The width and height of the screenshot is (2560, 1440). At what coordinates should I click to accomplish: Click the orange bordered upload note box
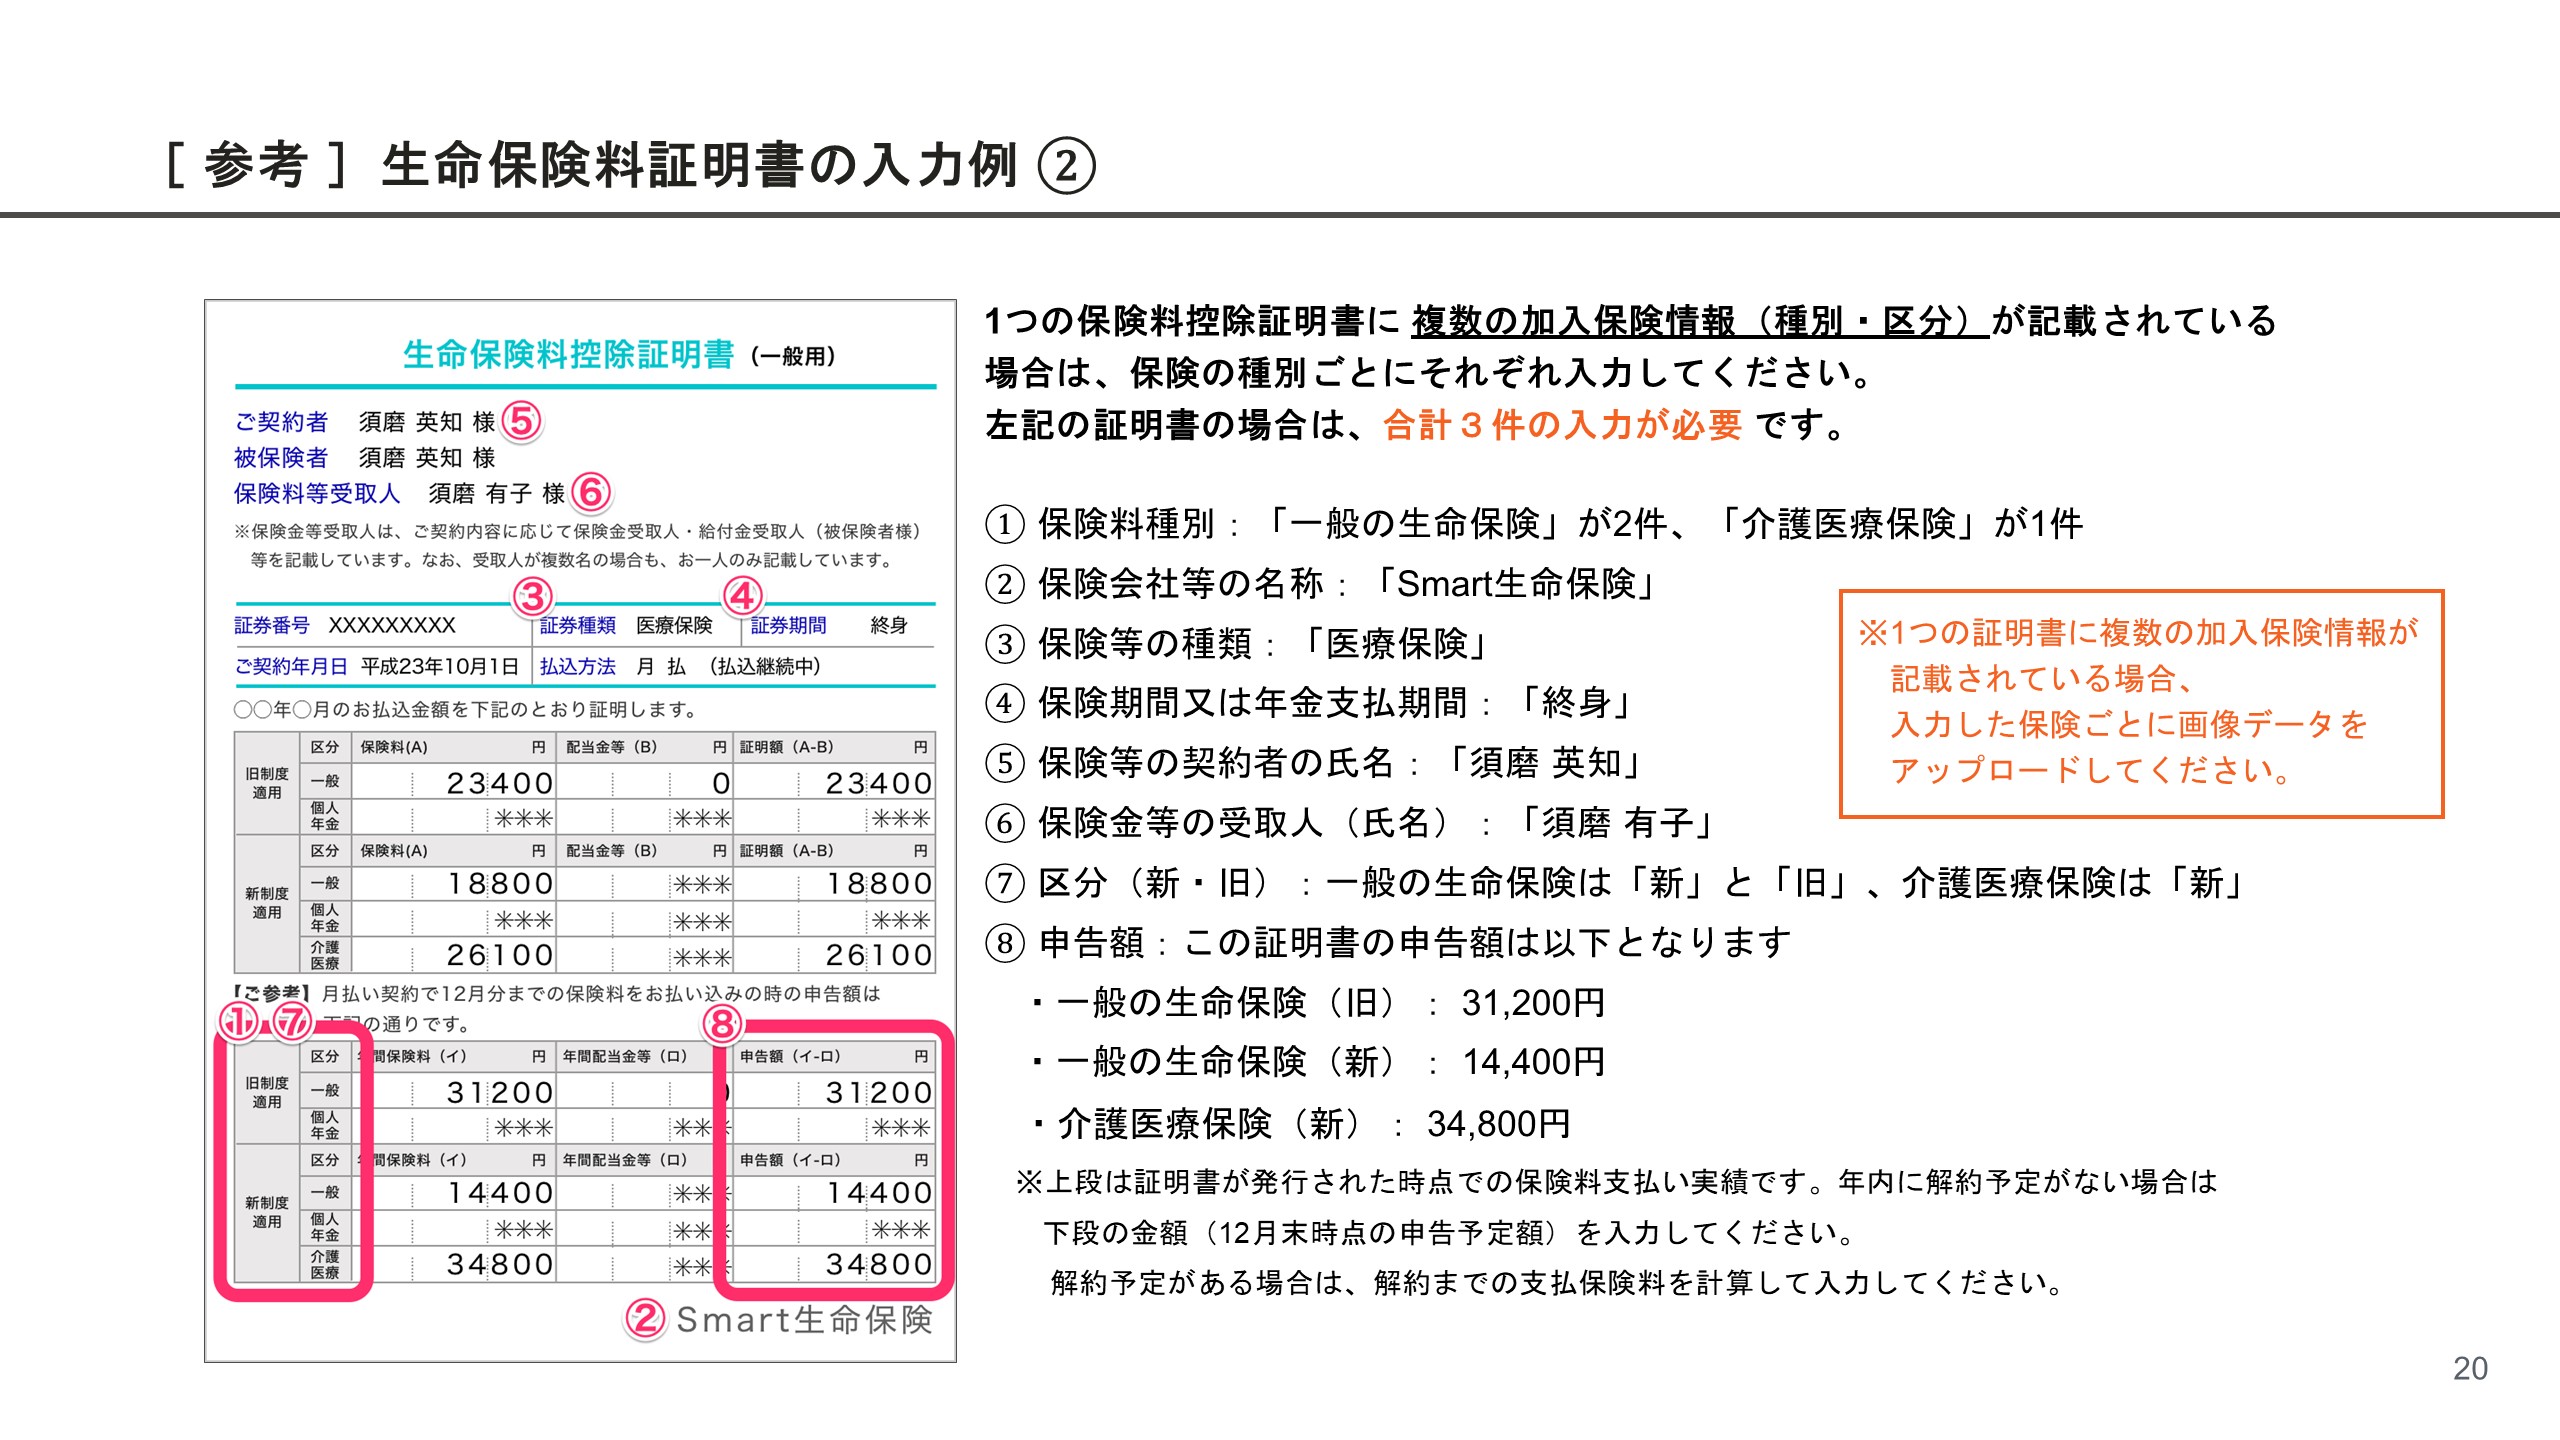(x=2140, y=703)
